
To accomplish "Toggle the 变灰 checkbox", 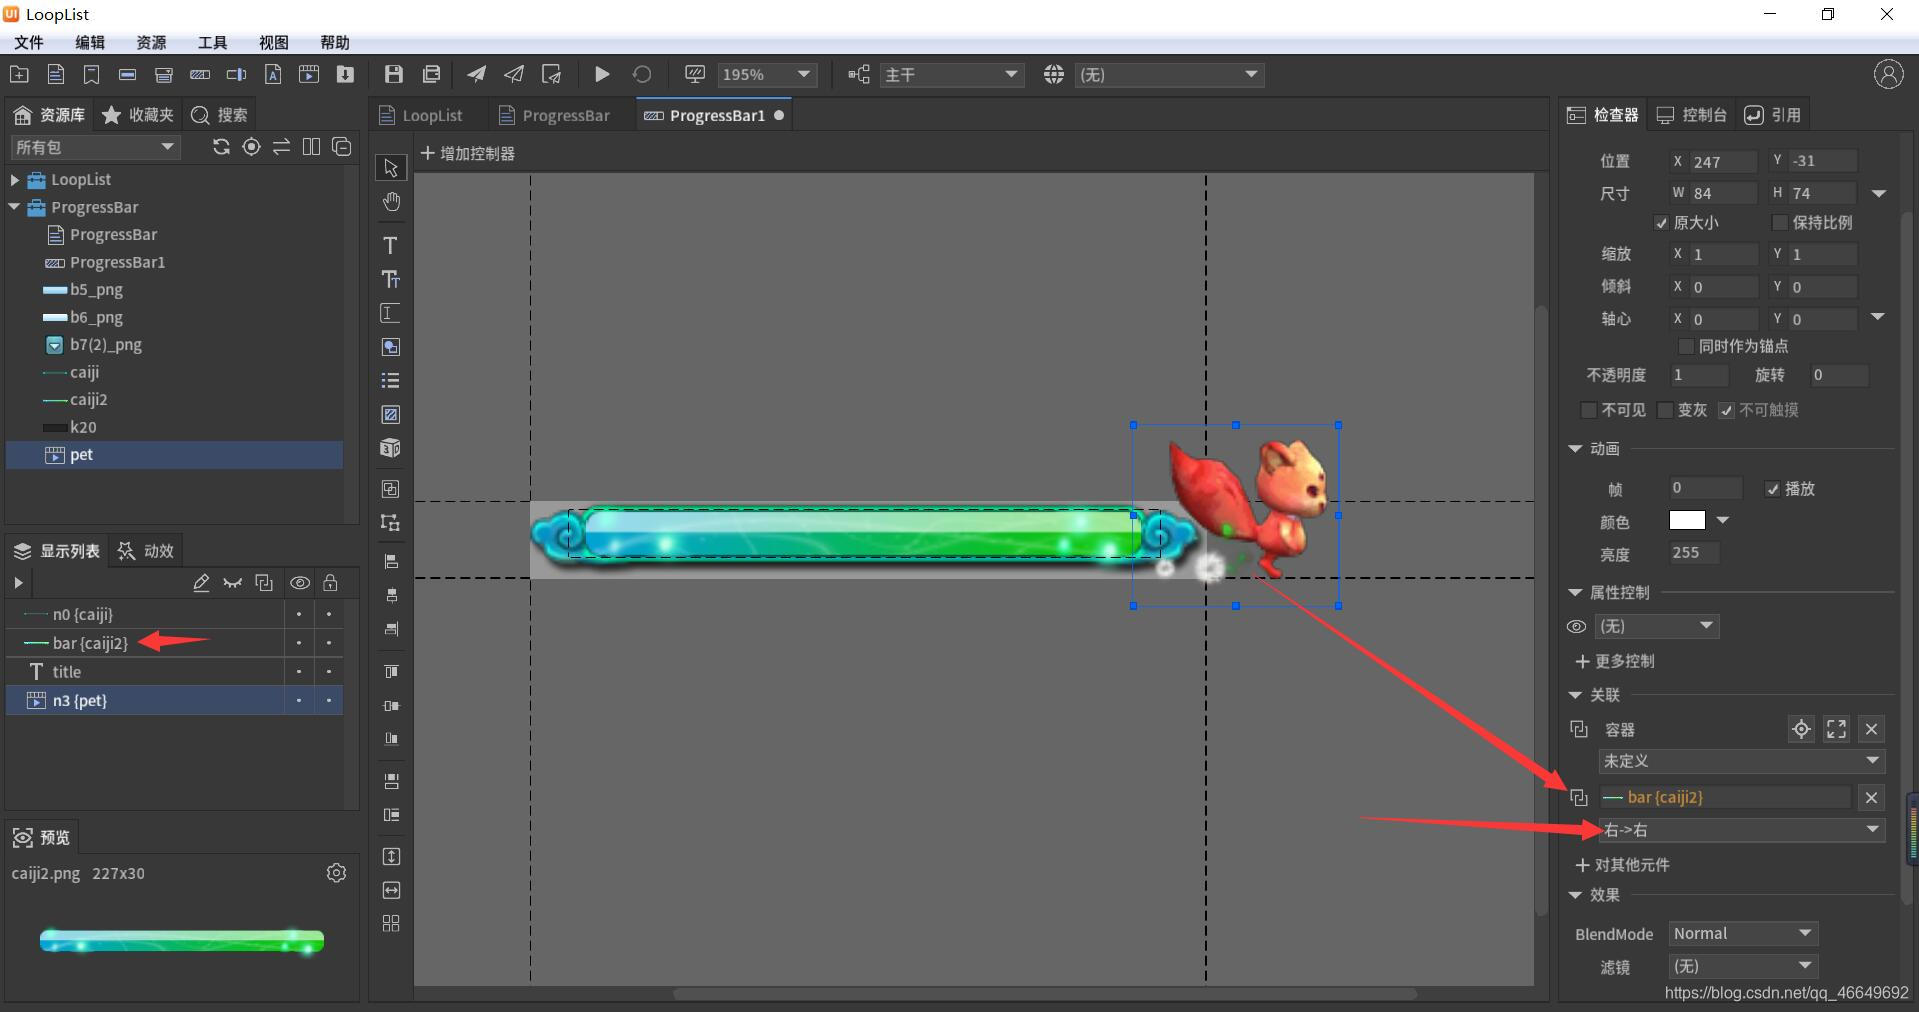I will click(1665, 410).
